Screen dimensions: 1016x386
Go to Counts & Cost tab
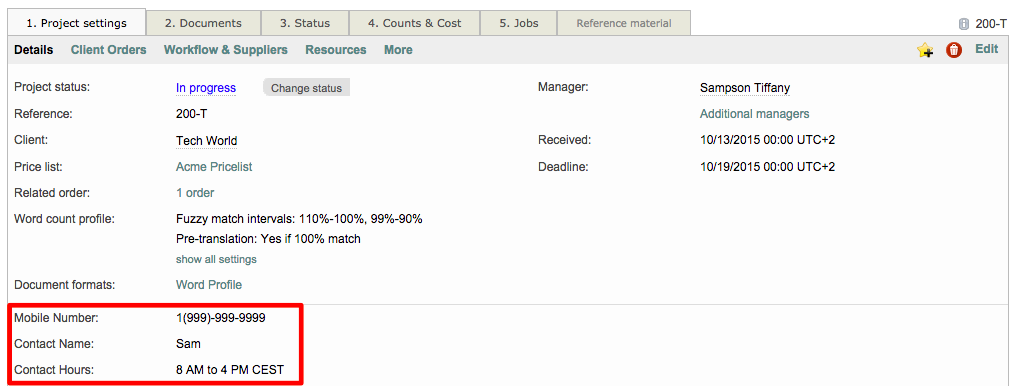[415, 23]
